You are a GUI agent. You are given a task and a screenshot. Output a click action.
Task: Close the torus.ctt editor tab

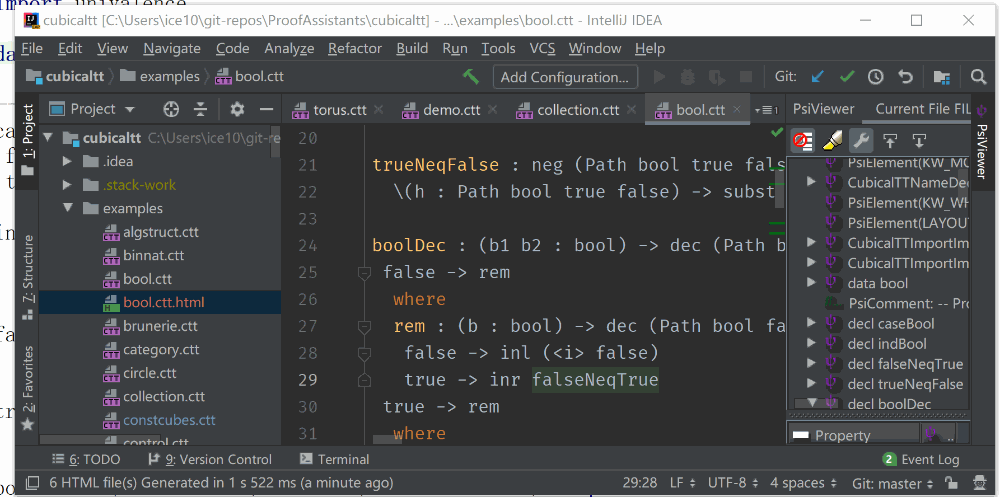pos(378,110)
